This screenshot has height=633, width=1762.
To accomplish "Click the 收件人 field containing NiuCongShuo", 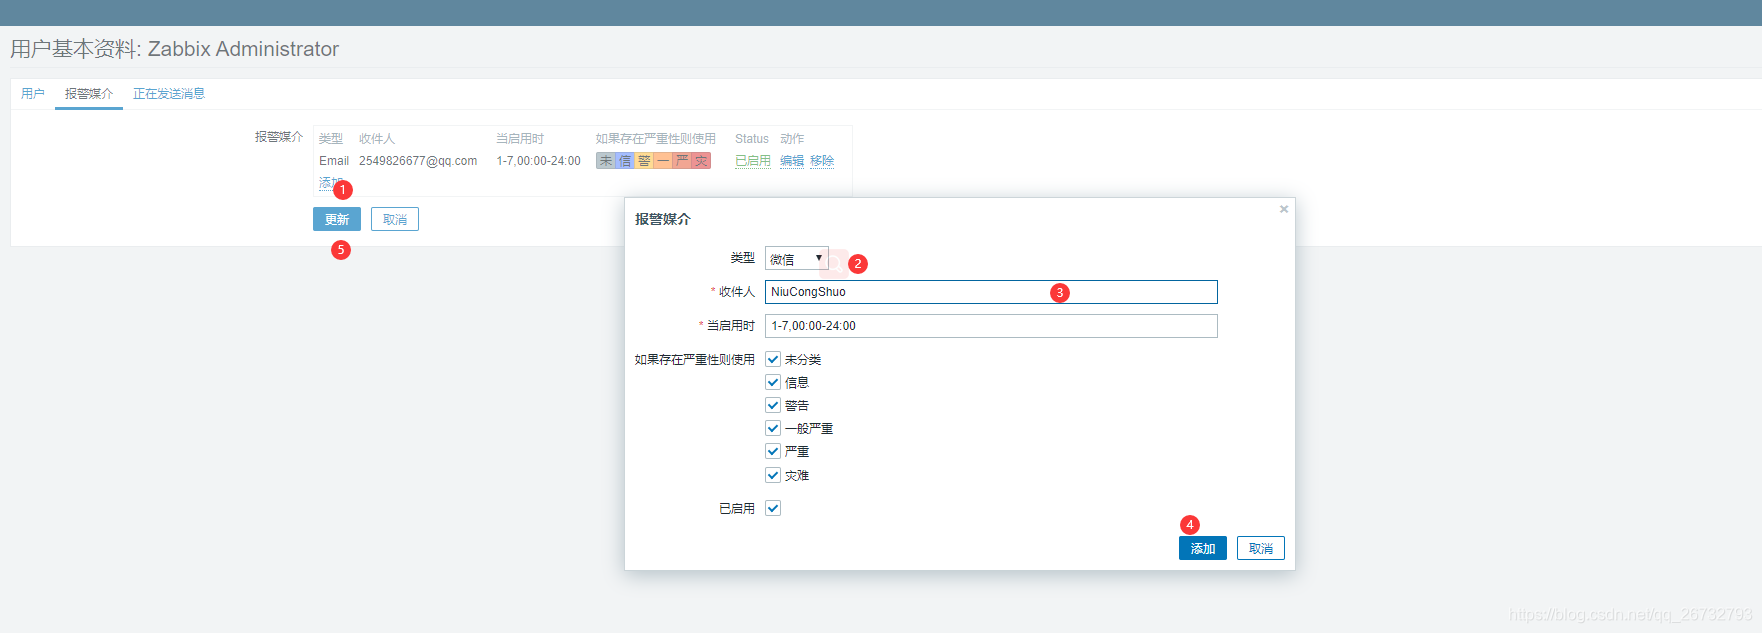I will click(x=991, y=292).
